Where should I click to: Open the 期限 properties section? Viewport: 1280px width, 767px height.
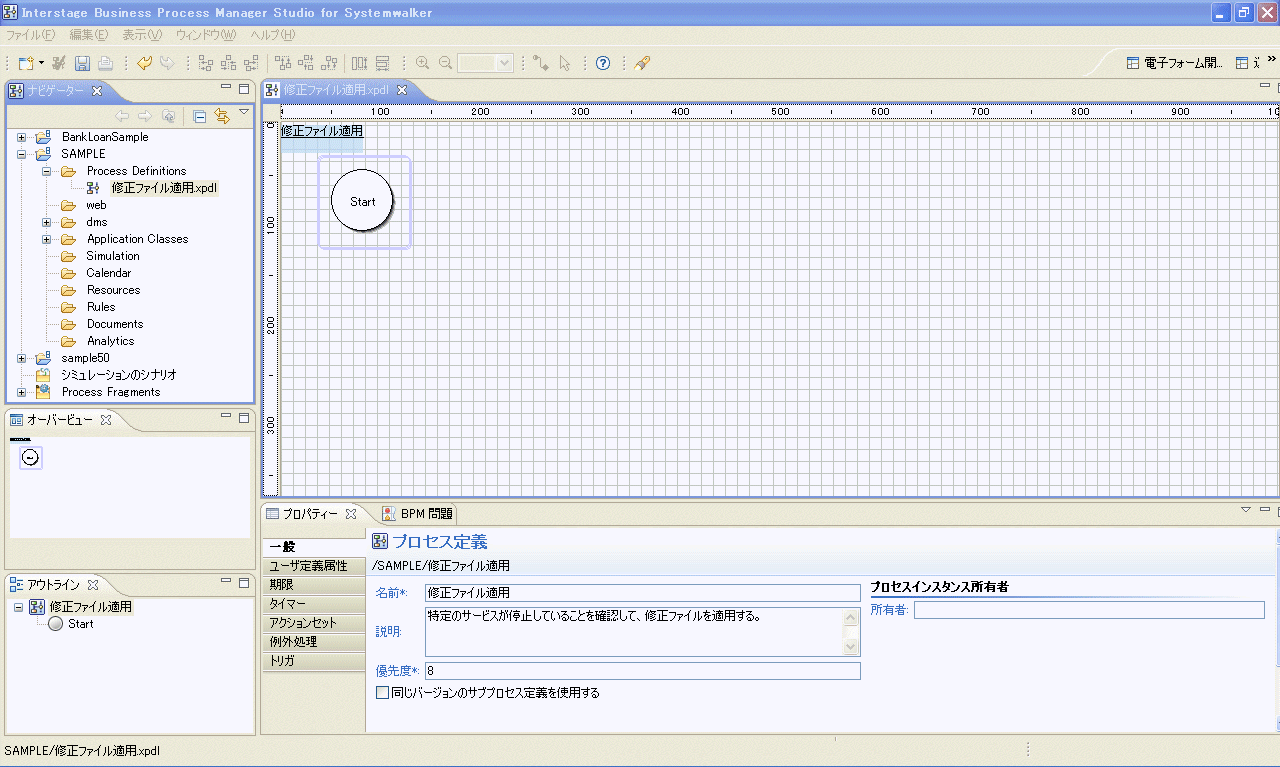(x=313, y=585)
